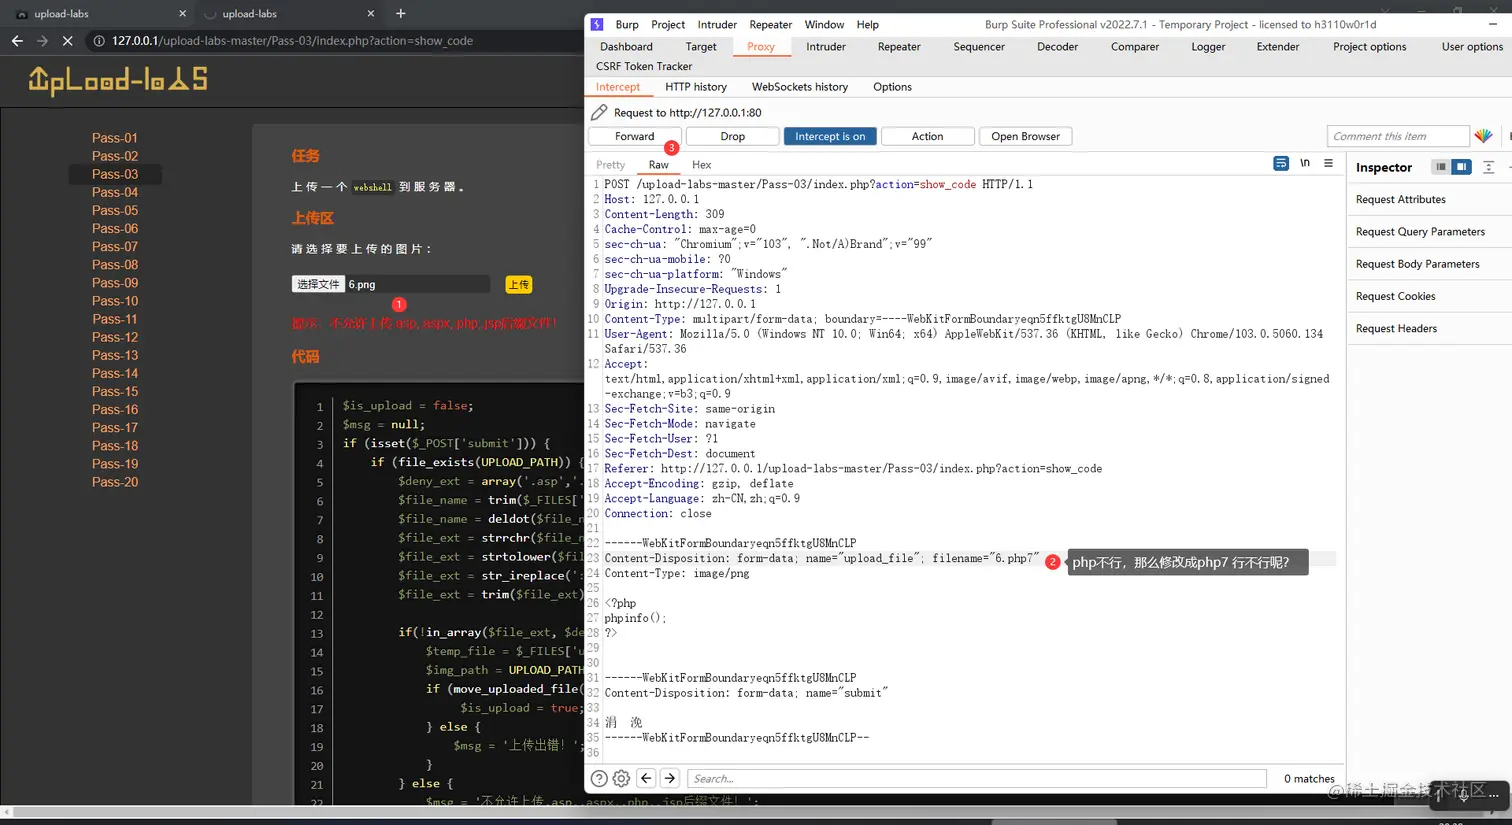Forward the intercepted request

pyautogui.click(x=635, y=136)
